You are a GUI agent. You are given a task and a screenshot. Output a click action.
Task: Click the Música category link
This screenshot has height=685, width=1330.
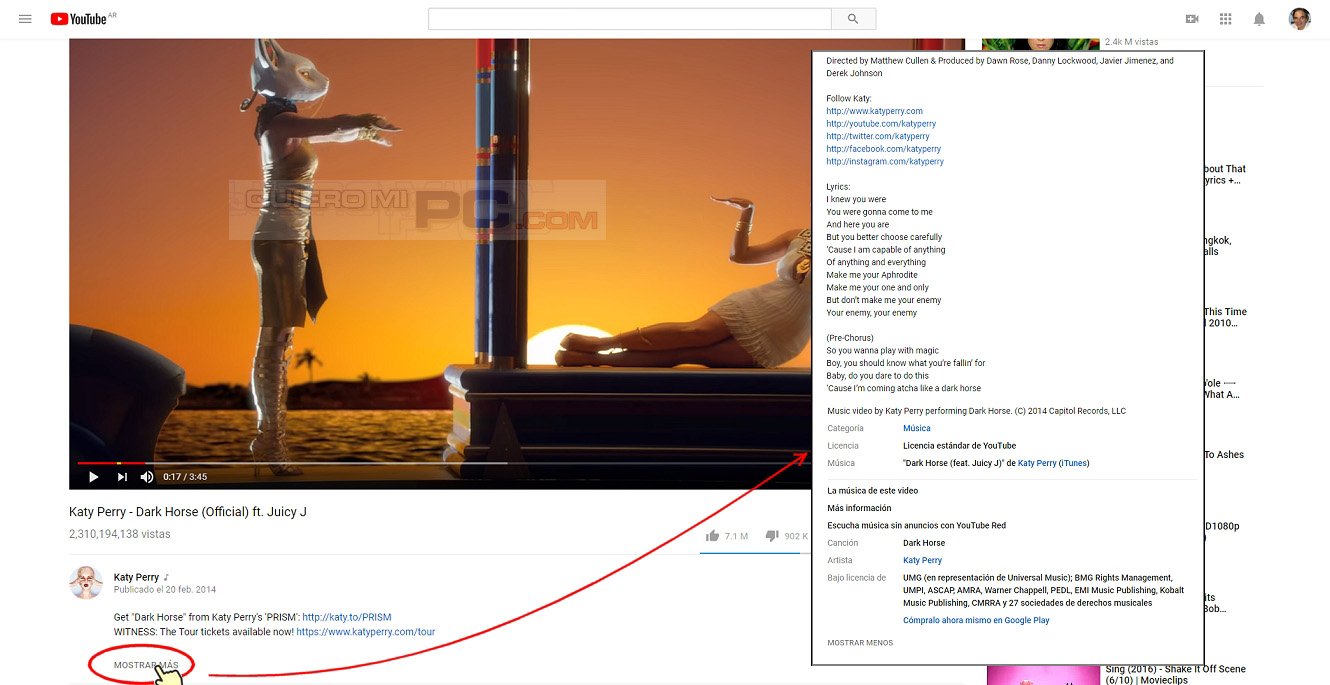[x=917, y=428]
